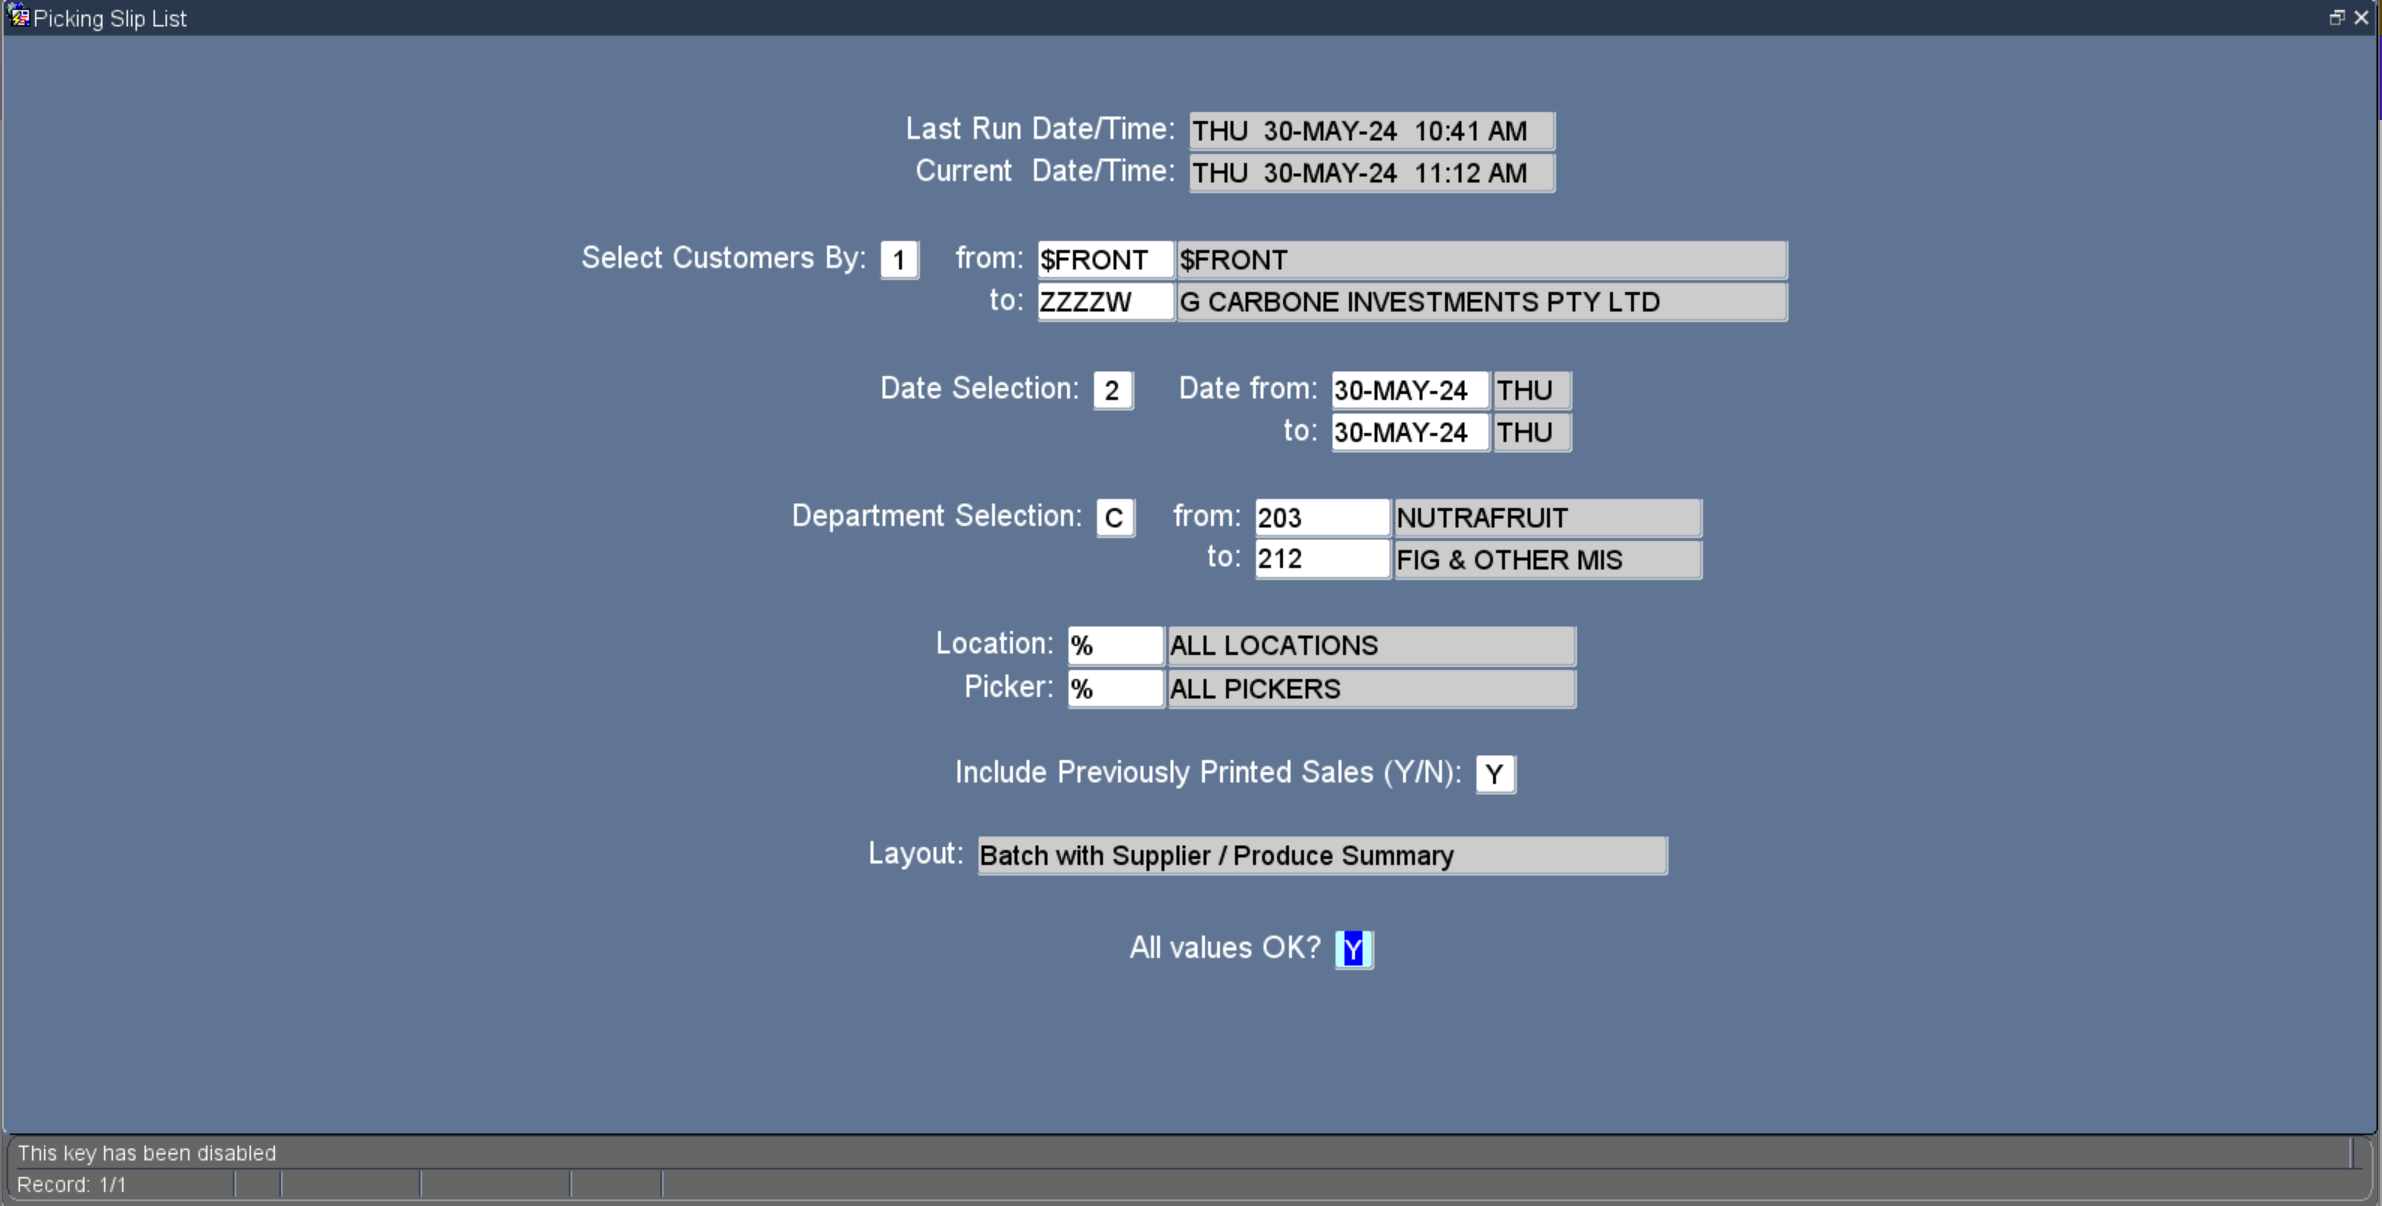Click the NUTRAFRUIT department description field

[1547, 518]
